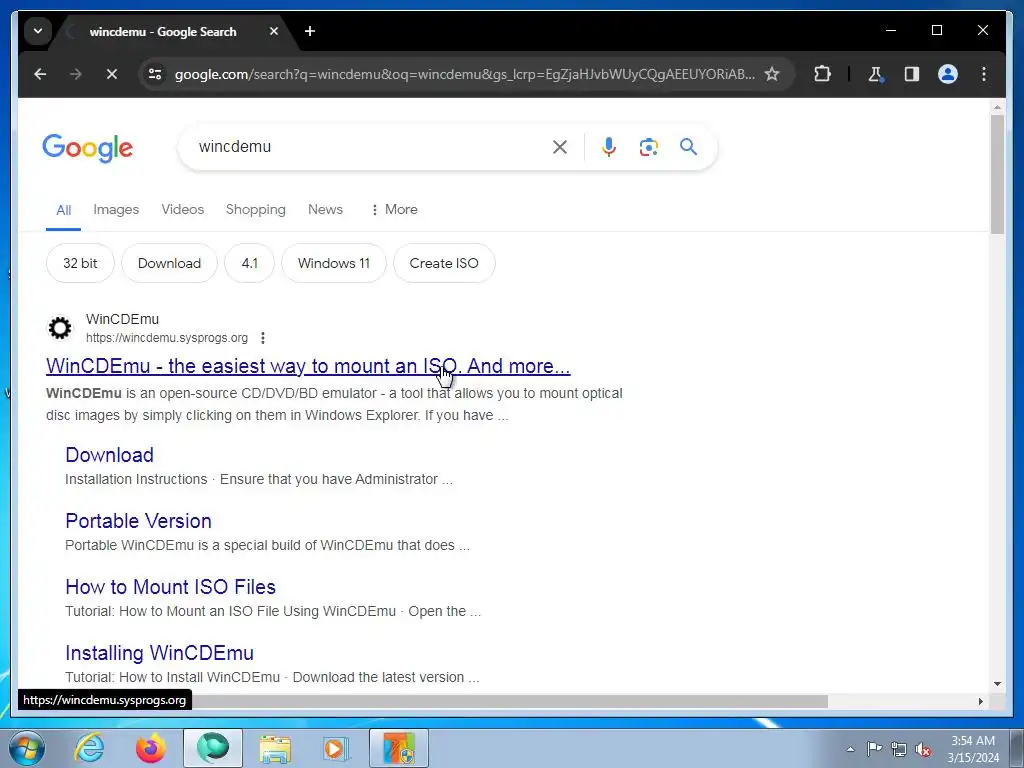Open WinCDEmu easiest way to mount link

pyautogui.click(x=308, y=366)
